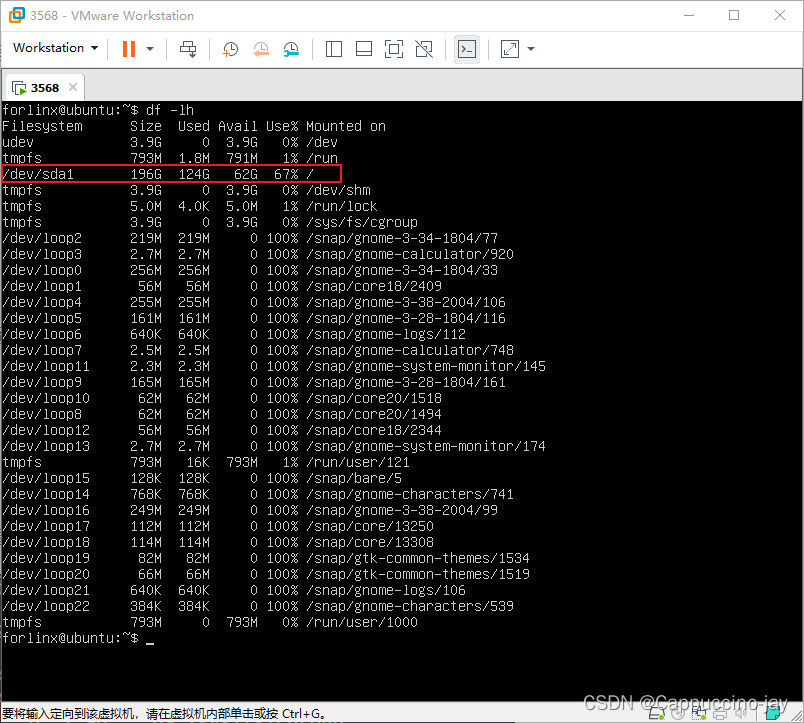Open the Workstation menu
Screen dimensions: 804x723
click(55, 48)
